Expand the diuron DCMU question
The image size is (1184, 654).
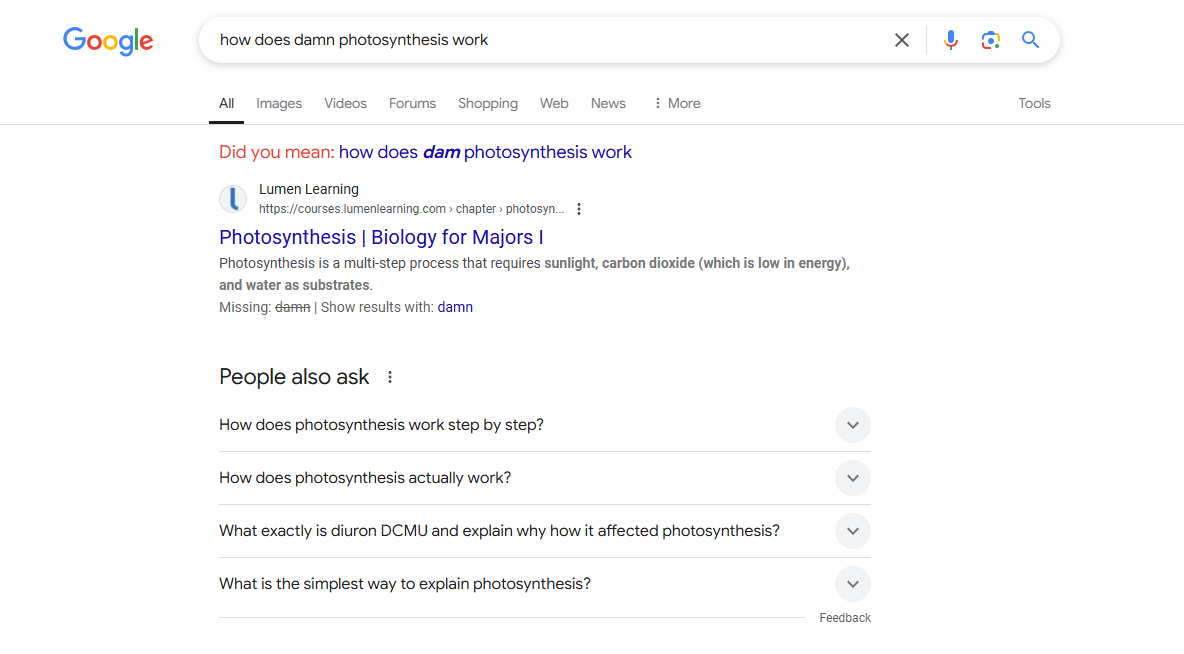tap(852, 531)
